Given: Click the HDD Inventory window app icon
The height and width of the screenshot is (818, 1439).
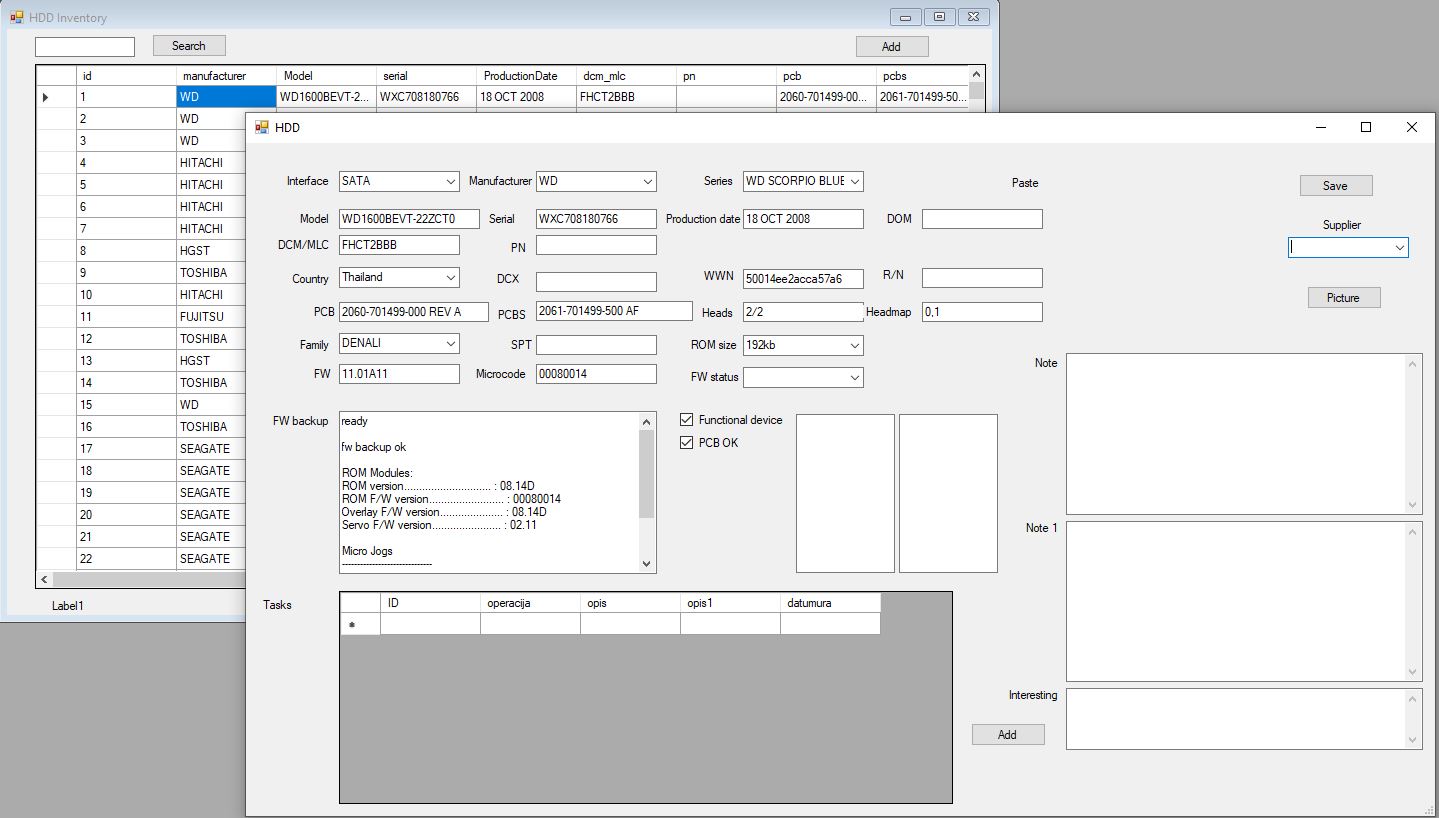Looking at the screenshot, I should tap(16, 17).
